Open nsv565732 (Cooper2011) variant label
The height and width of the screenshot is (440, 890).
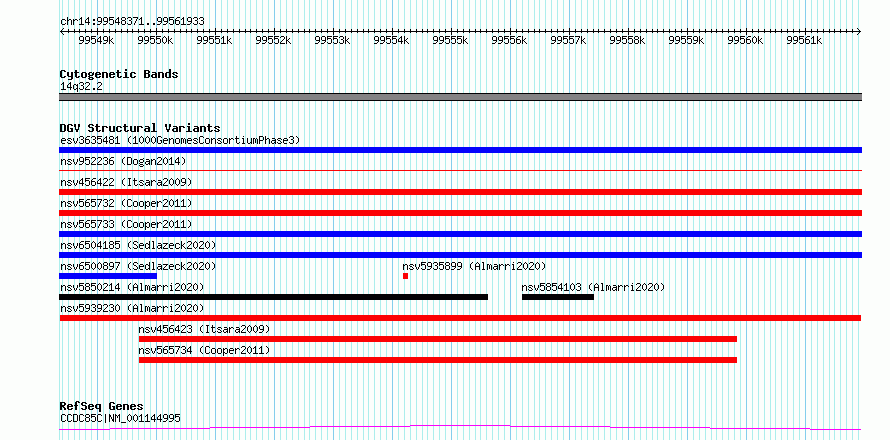point(126,203)
